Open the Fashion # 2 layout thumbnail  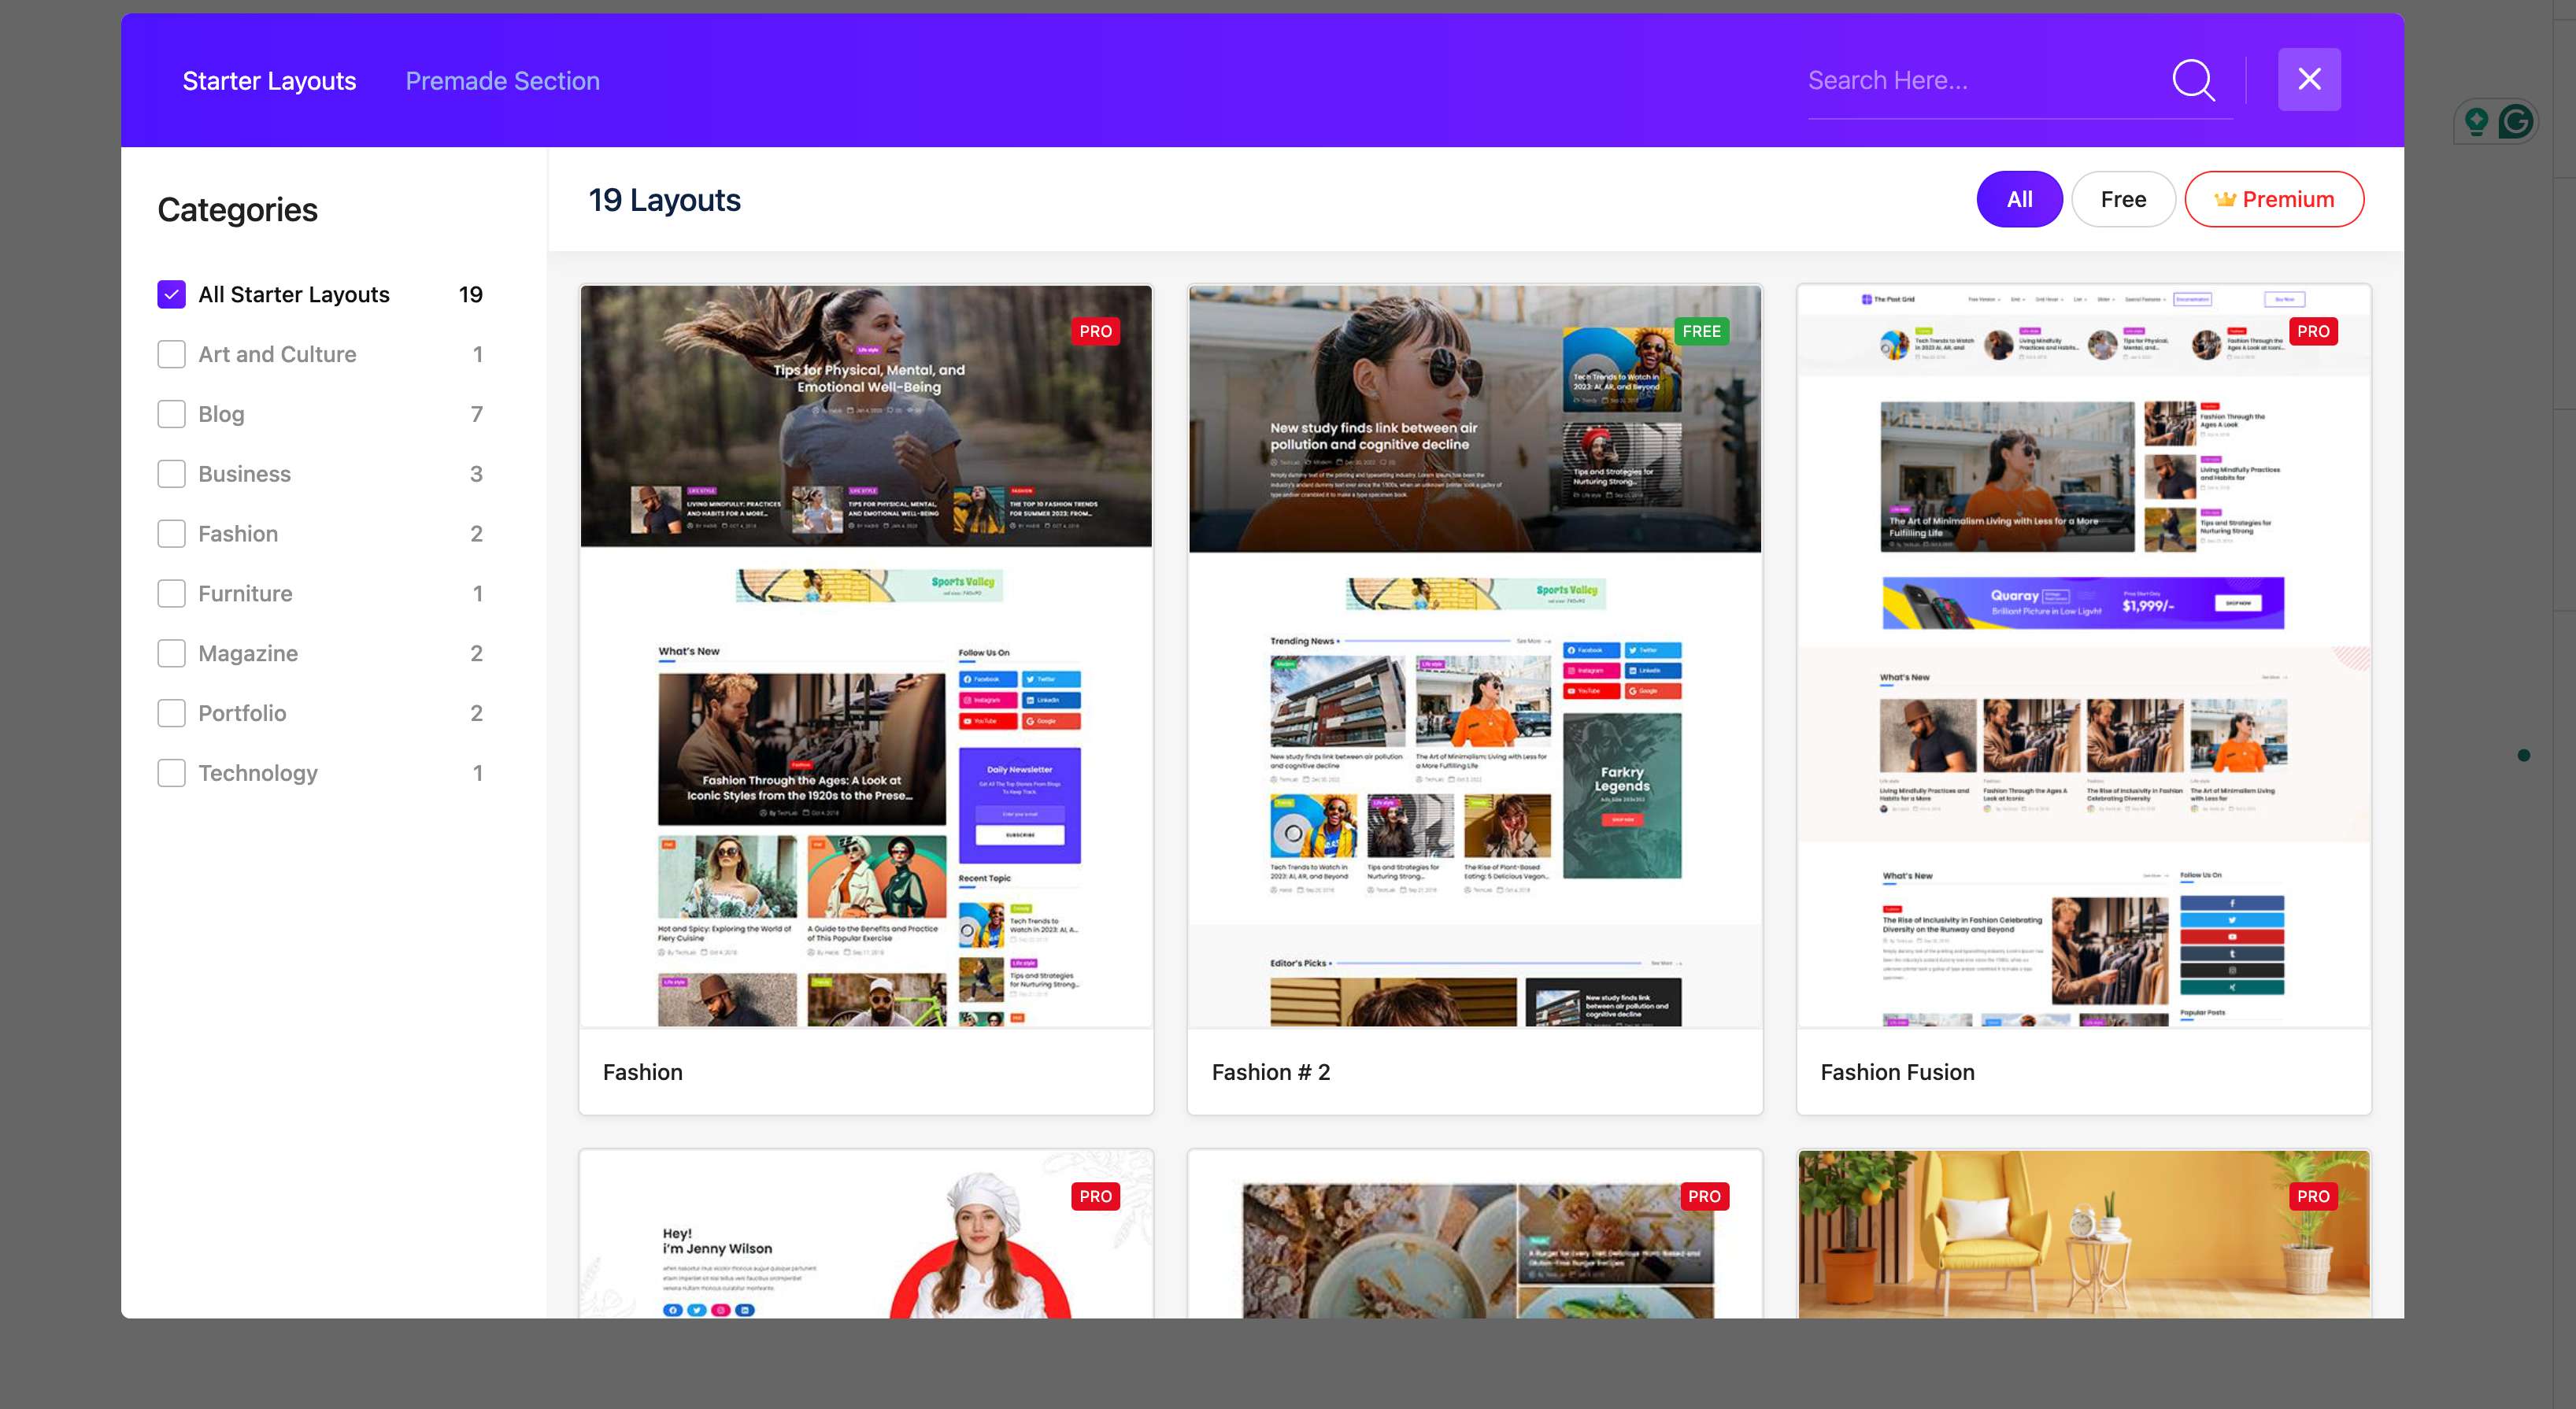point(1475,656)
